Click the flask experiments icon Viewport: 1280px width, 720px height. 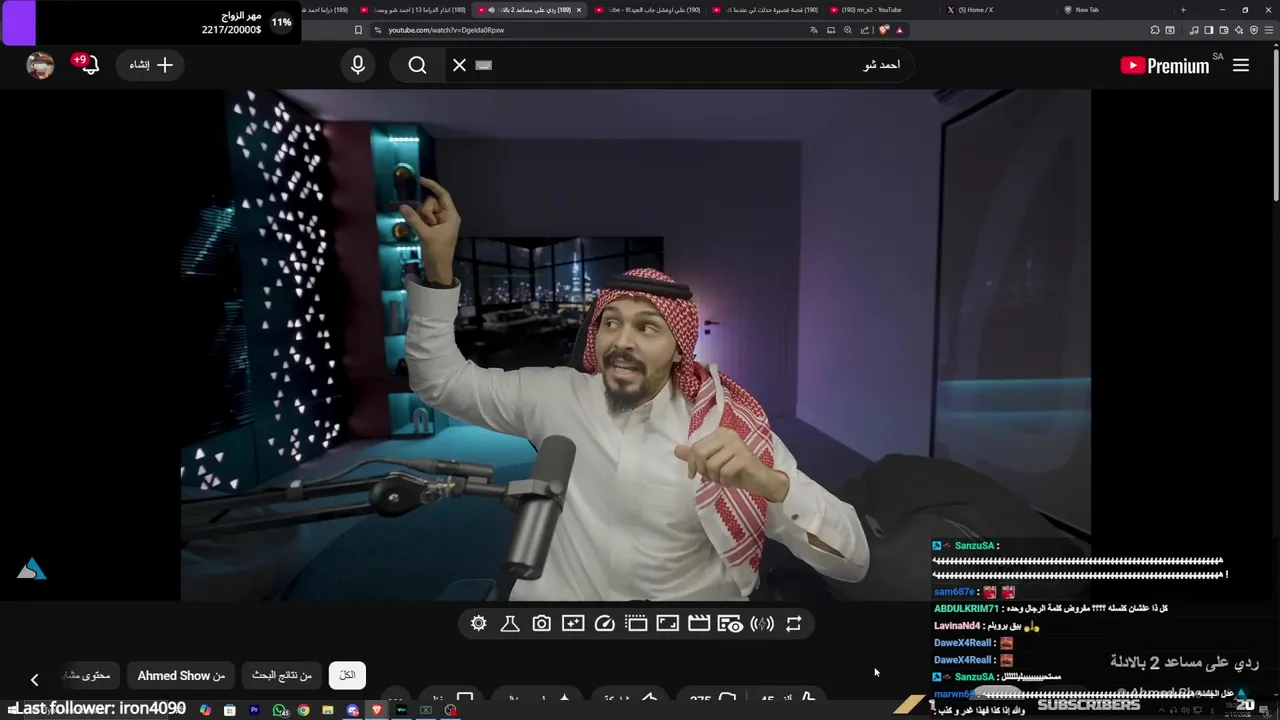click(x=510, y=624)
